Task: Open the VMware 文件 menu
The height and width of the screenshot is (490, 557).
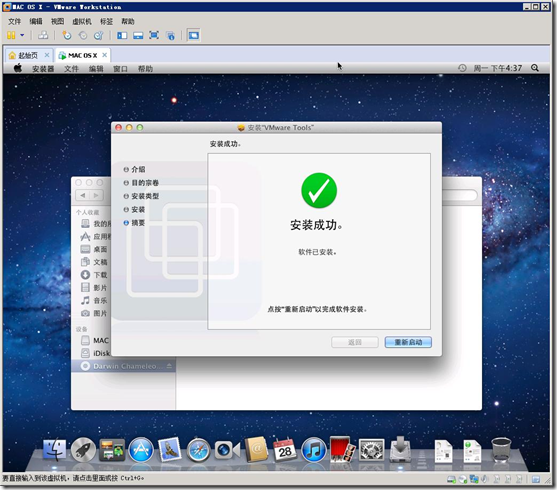Action: 15,21
